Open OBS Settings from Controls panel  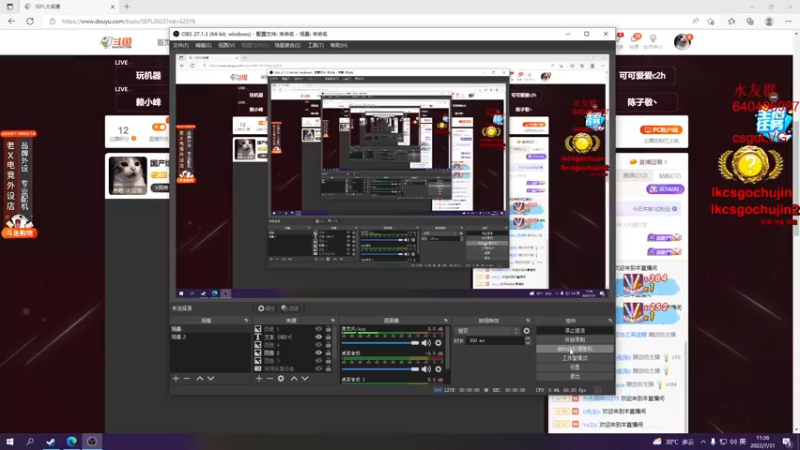pos(574,367)
